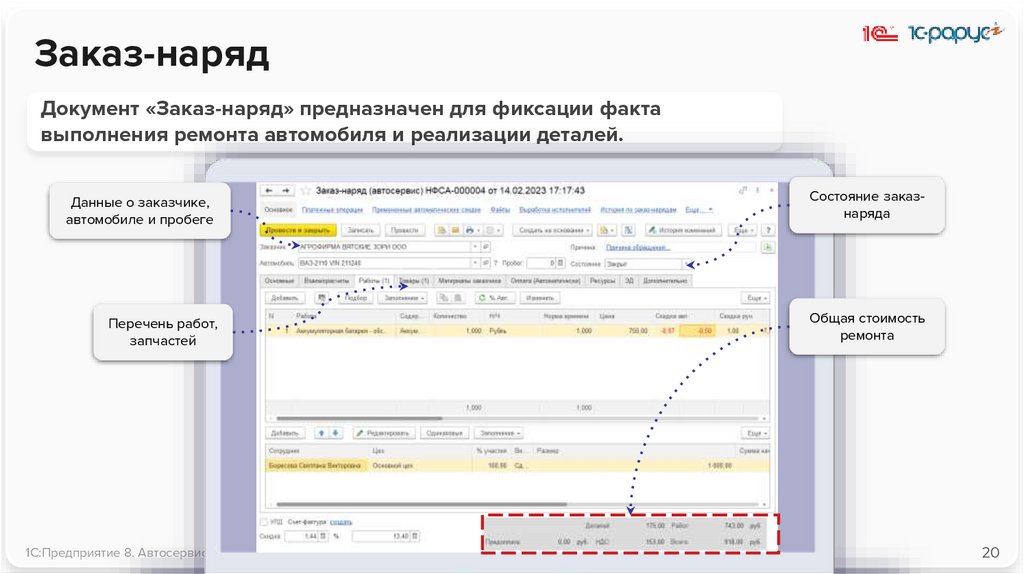The height and width of the screenshot is (574, 1024).
Task: Click the envelope icon in the toolbar
Action: pyautogui.click(x=455, y=231)
